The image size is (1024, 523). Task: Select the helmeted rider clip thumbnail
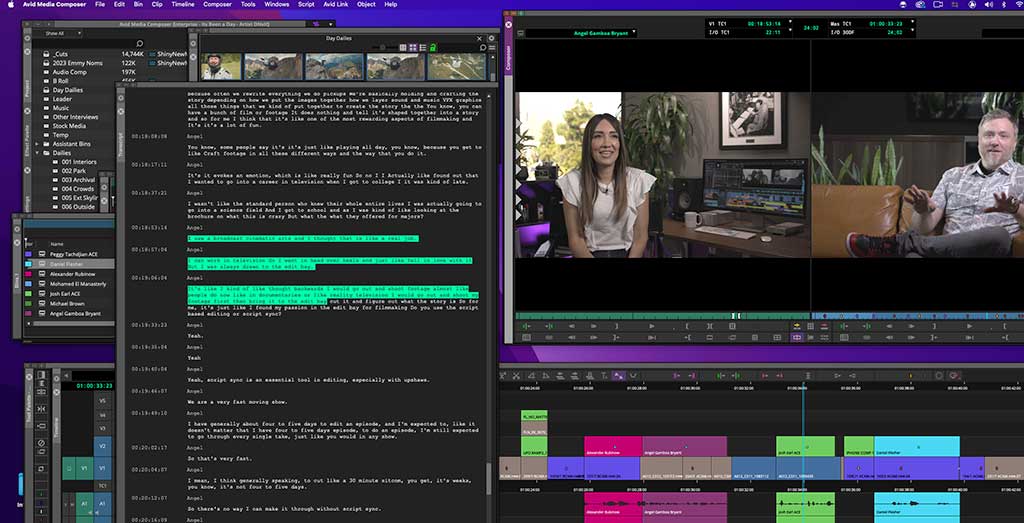221,66
